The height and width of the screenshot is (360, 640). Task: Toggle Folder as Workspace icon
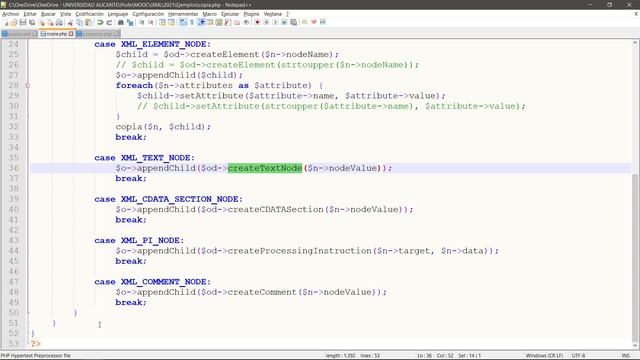[237, 22]
